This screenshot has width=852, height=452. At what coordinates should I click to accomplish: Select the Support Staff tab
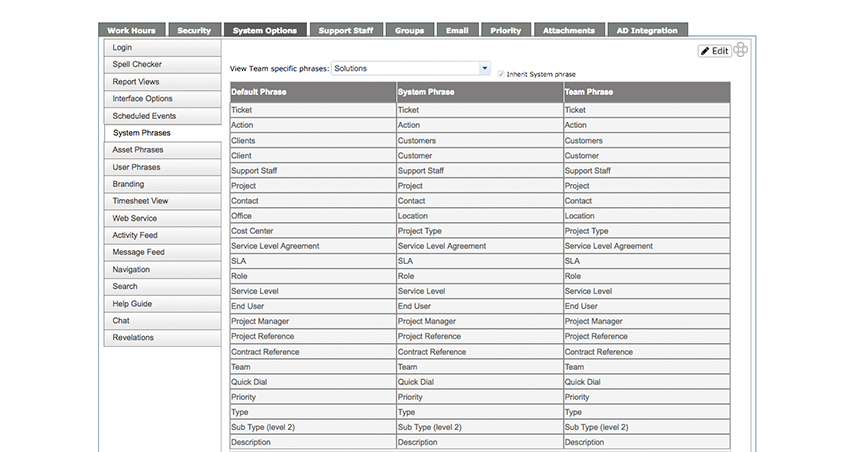[x=346, y=30]
